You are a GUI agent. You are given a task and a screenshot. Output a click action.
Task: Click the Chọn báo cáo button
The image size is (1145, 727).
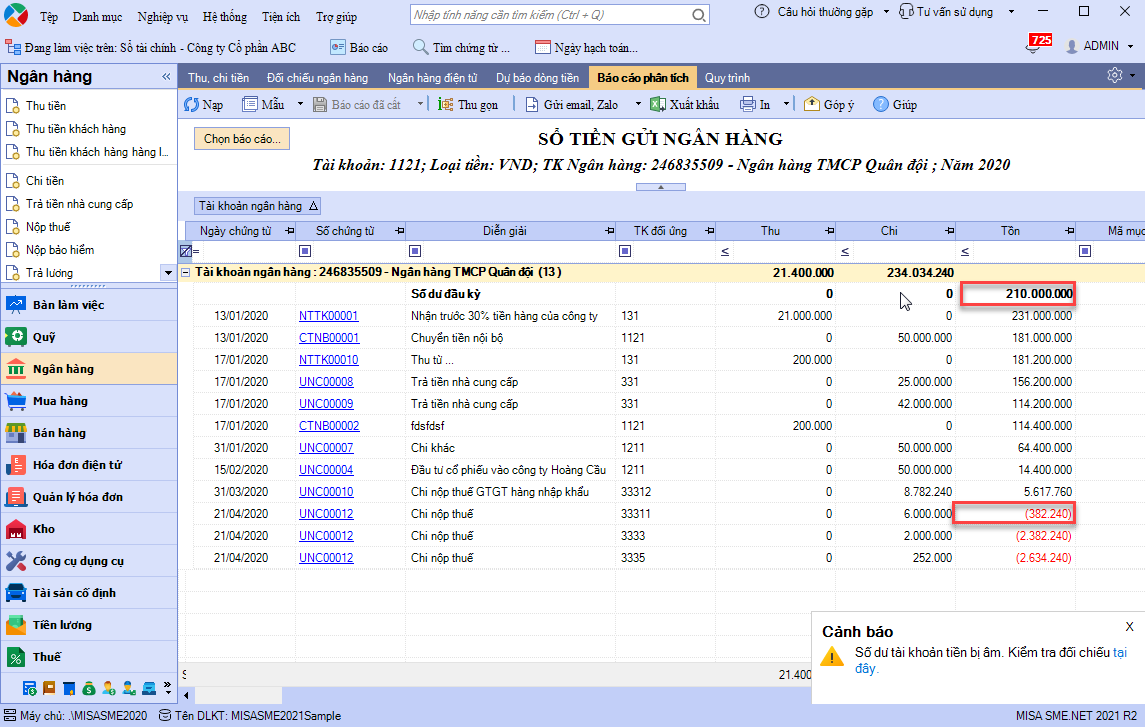(x=243, y=139)
